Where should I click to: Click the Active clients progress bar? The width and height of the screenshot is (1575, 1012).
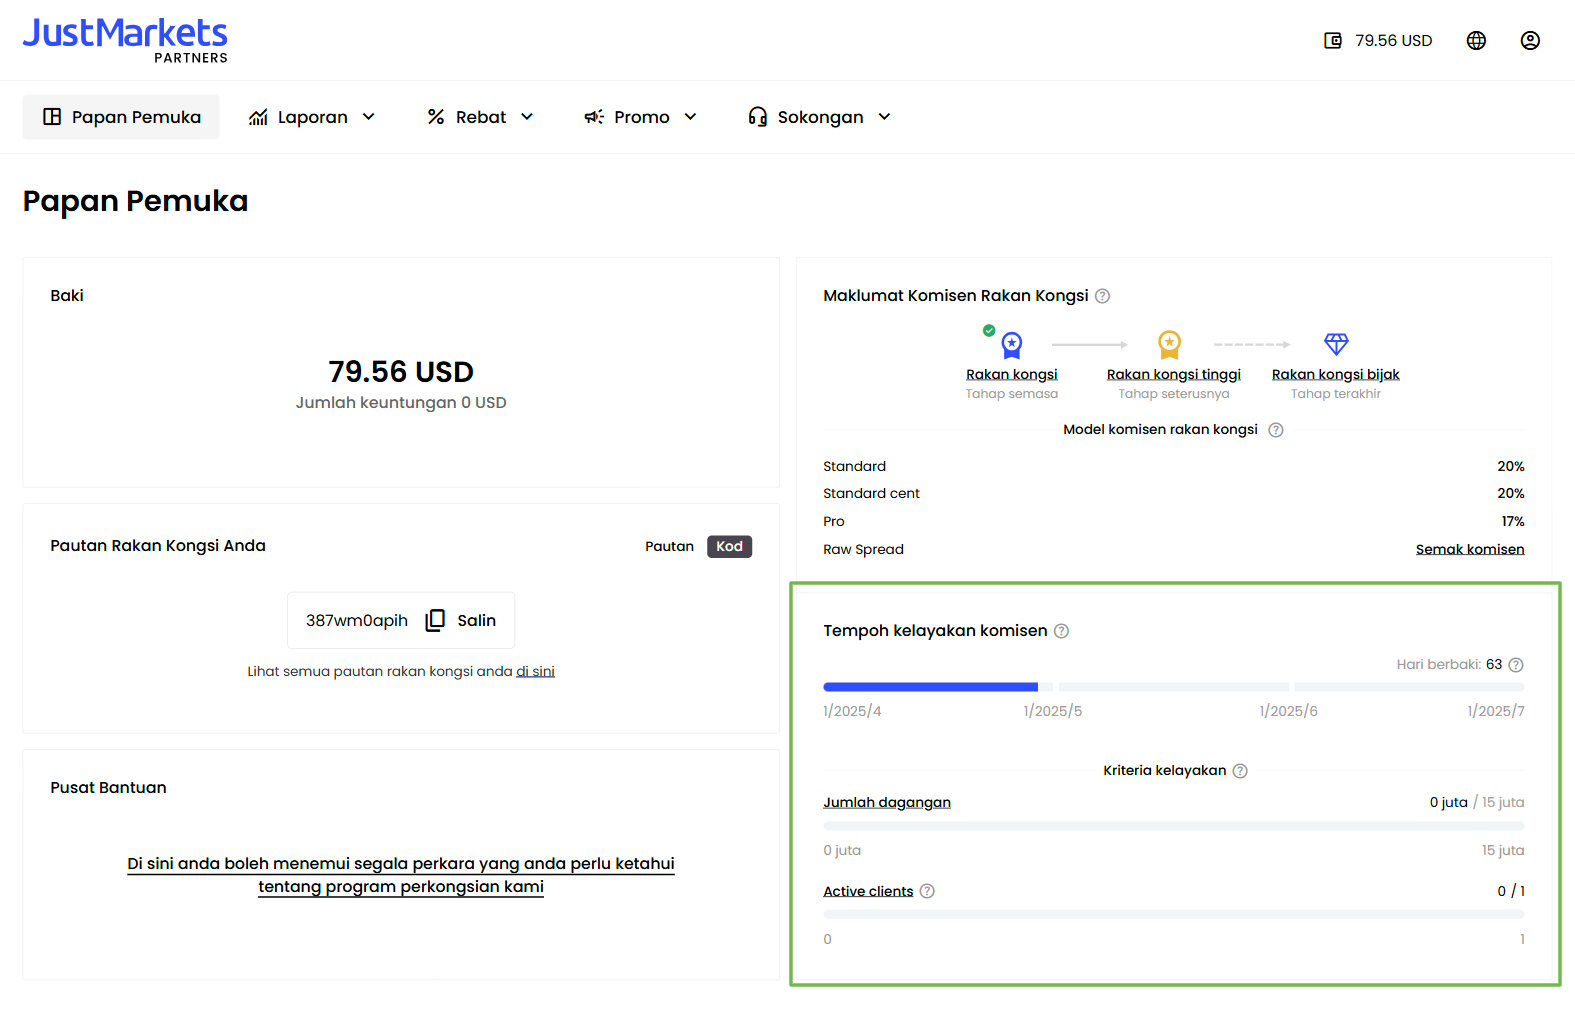coord(1174,915)
